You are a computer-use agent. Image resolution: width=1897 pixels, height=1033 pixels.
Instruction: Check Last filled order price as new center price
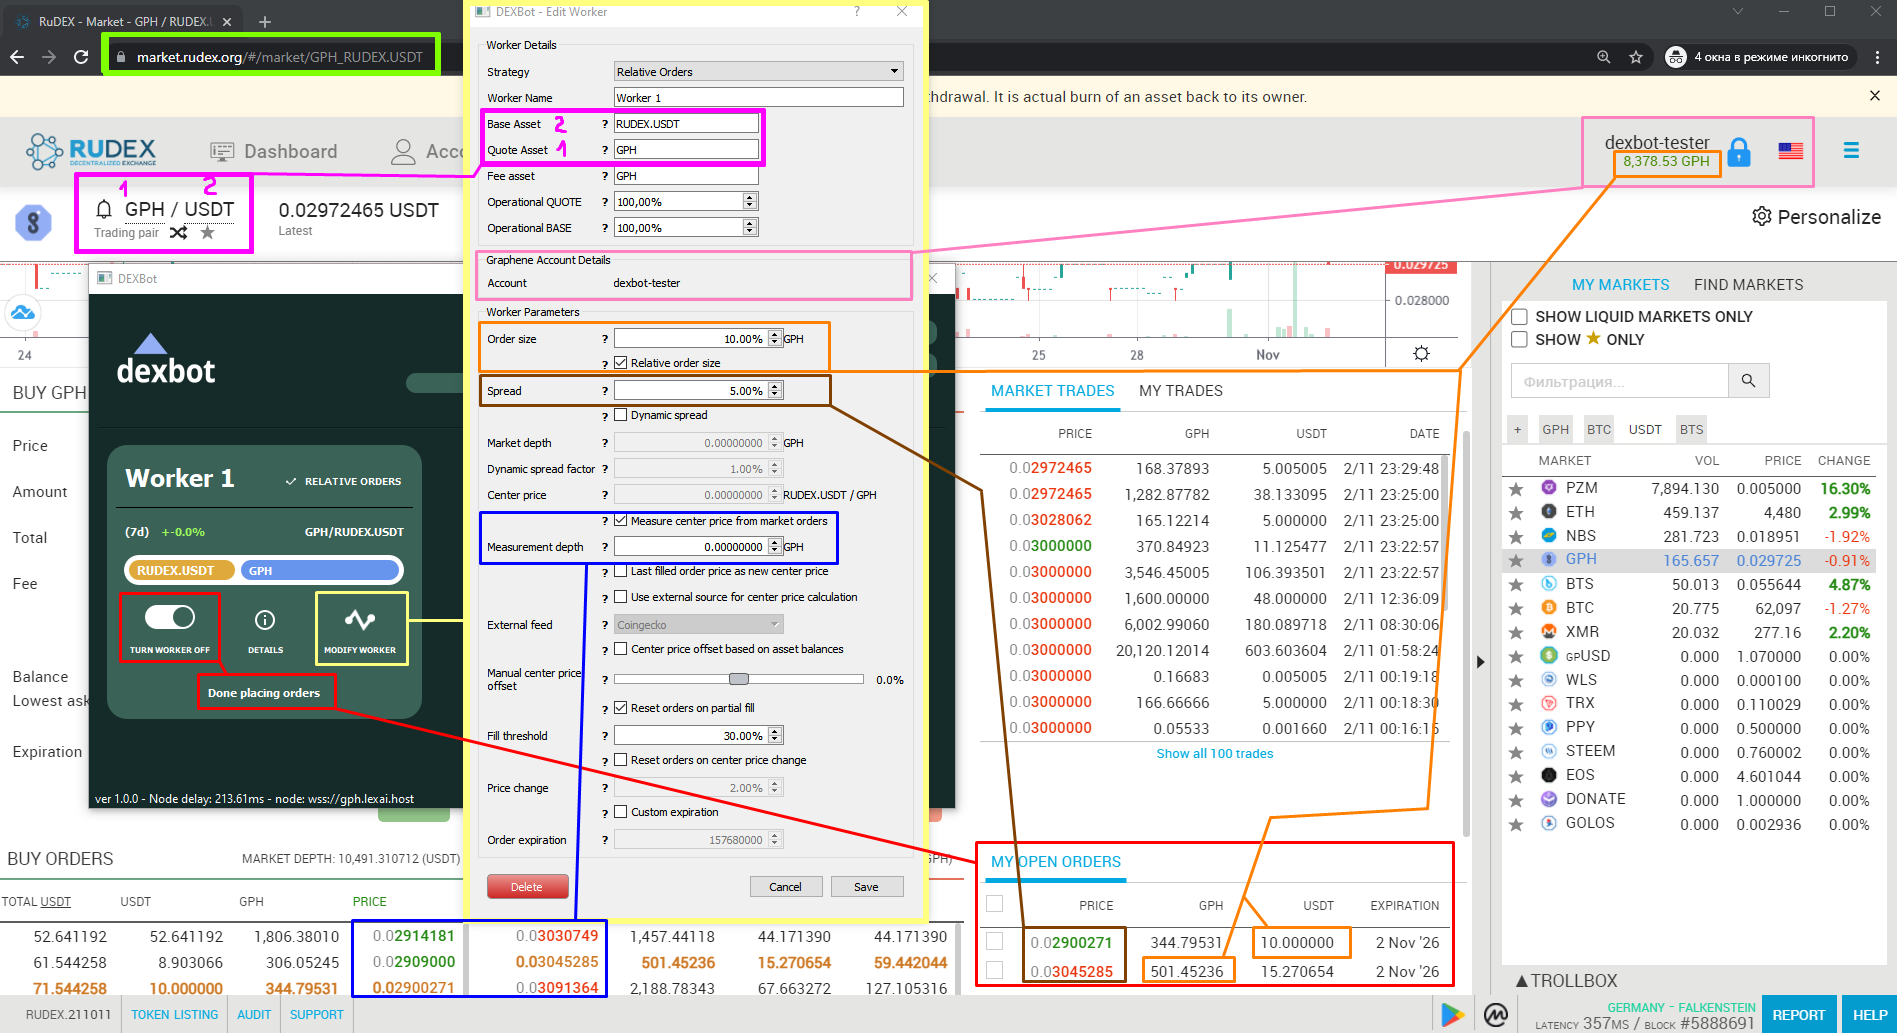(621, 571)
